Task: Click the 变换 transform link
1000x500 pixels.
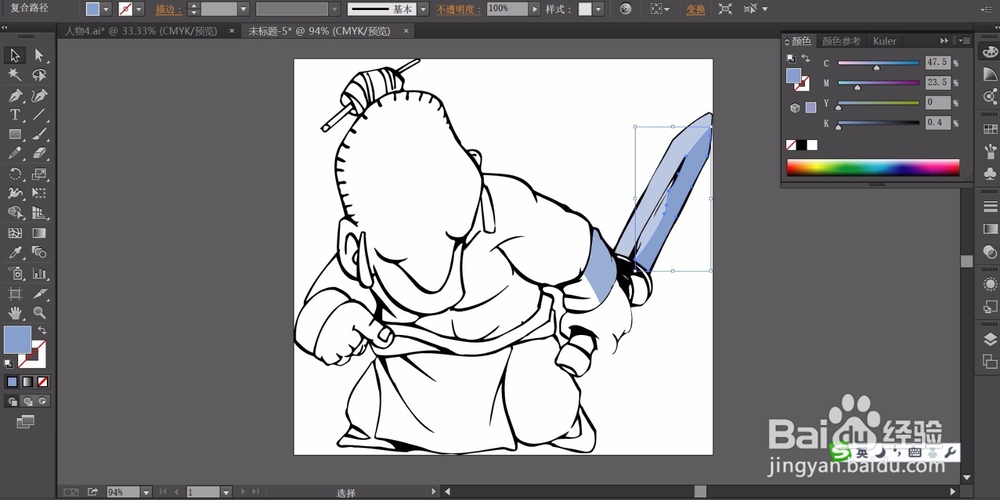Action: 696,10
